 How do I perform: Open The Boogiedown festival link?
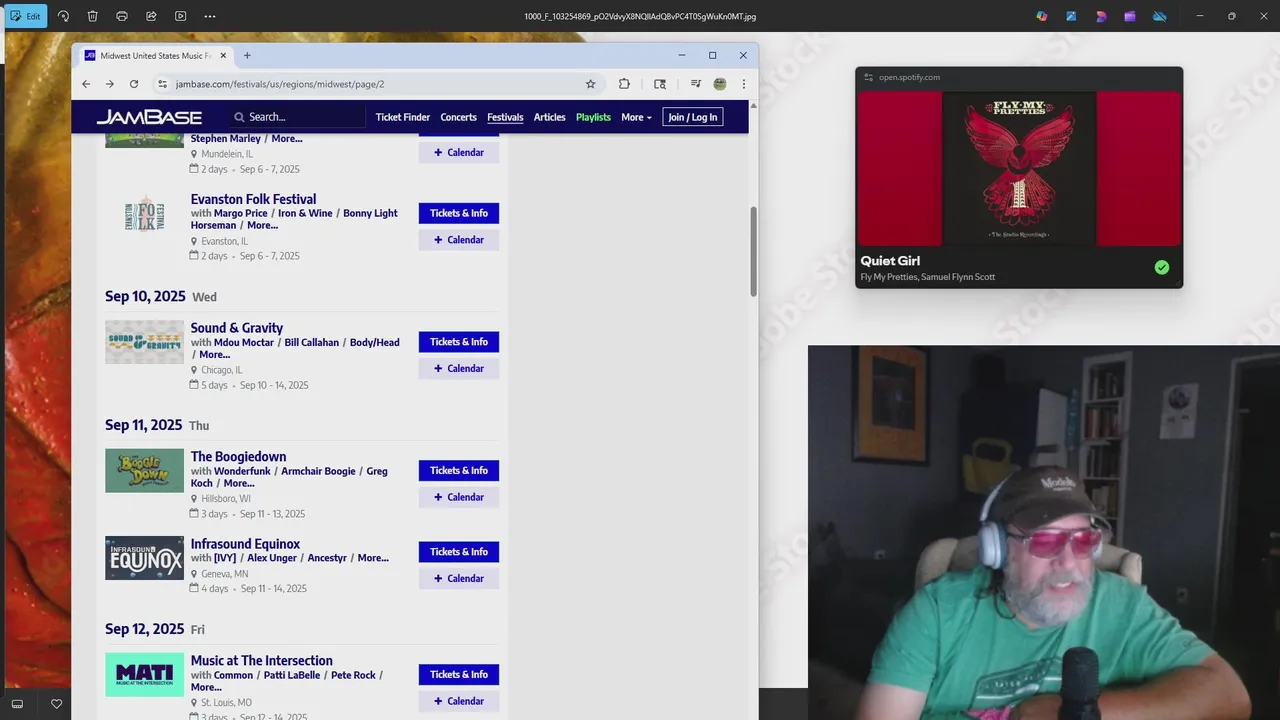click(x=238, y=457)
